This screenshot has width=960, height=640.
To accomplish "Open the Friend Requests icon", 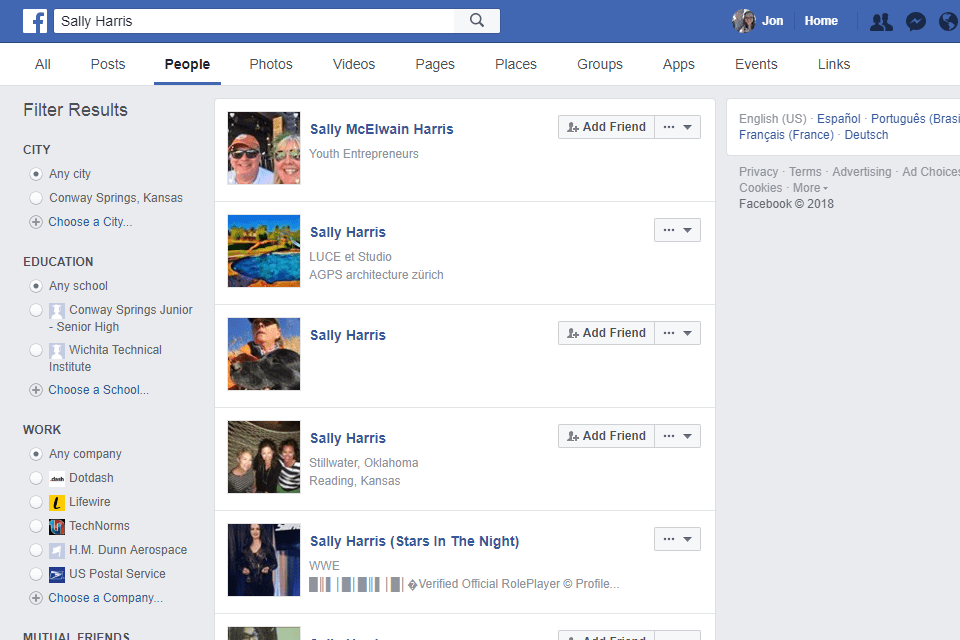I will click(881, 22).
